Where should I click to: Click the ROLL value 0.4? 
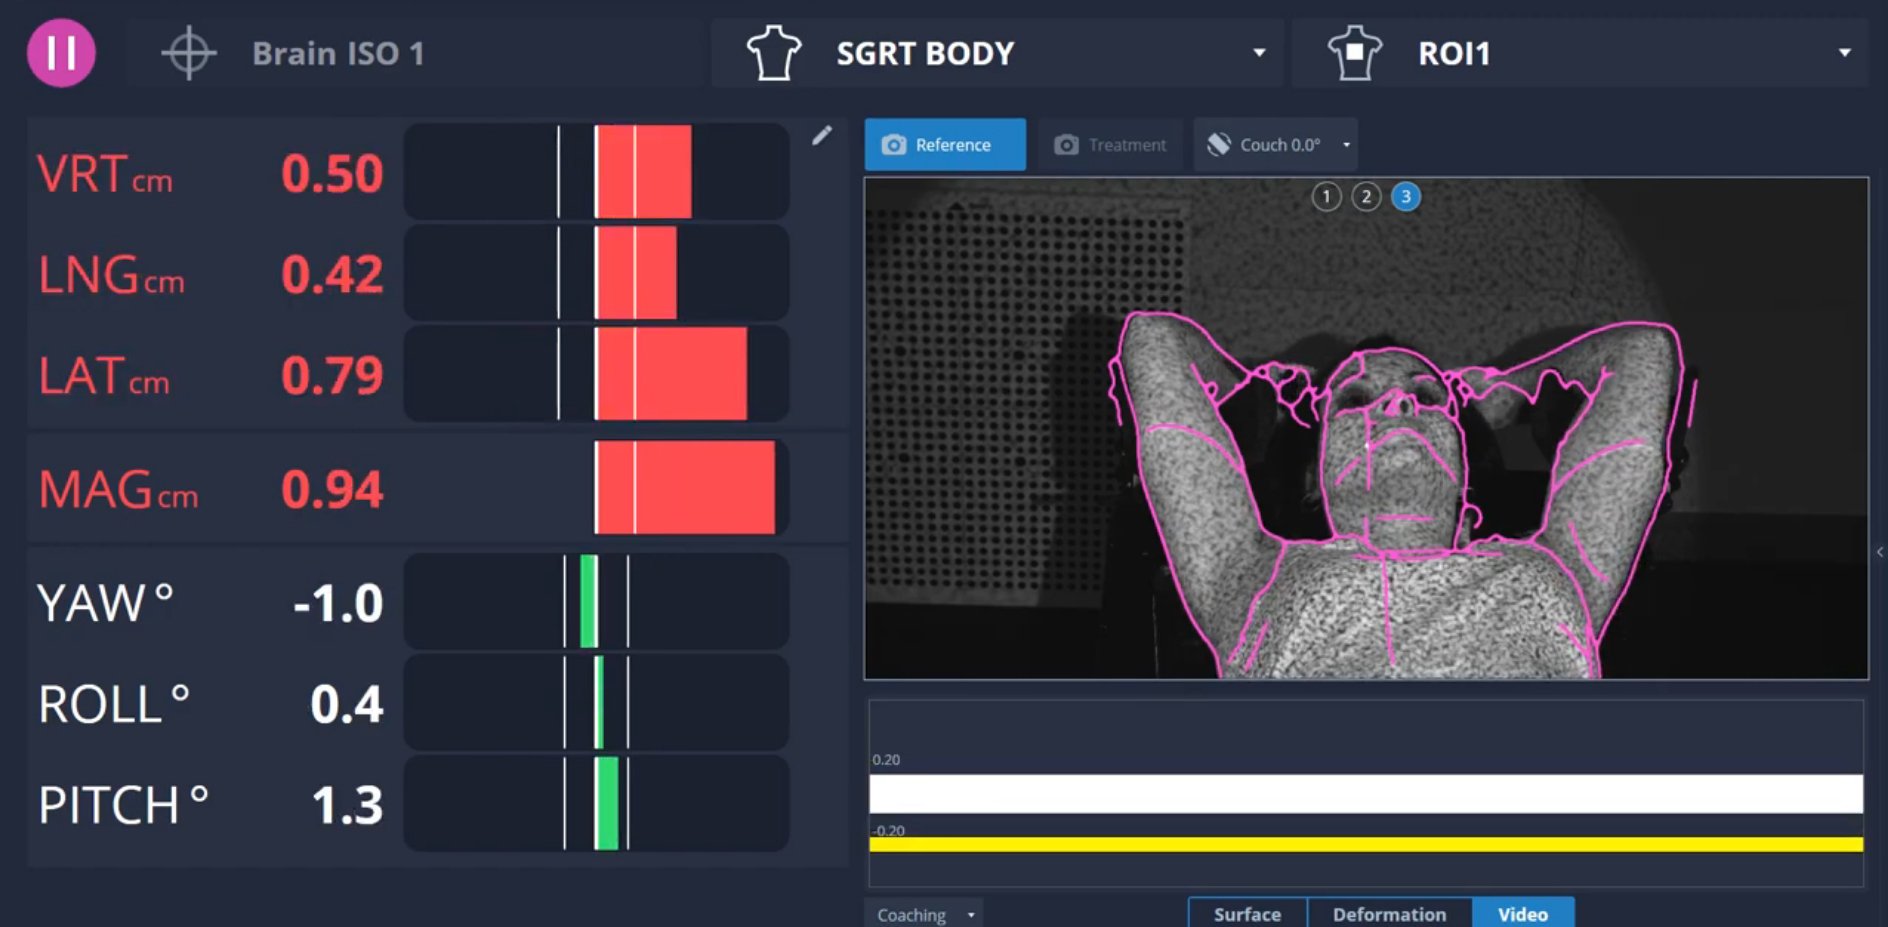point(347,705)
